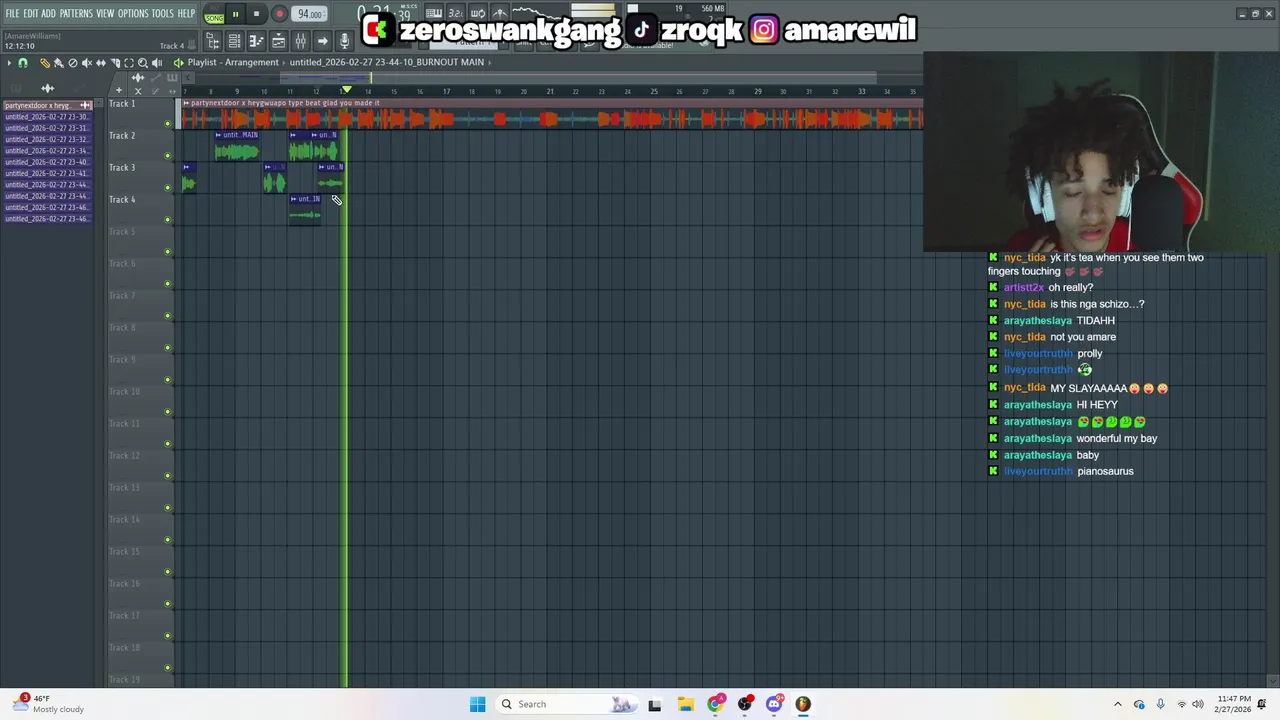Pause playback with the pause button
Image resolution: width=1280 pixels, height=720 pixels.
tap(235, 14)
